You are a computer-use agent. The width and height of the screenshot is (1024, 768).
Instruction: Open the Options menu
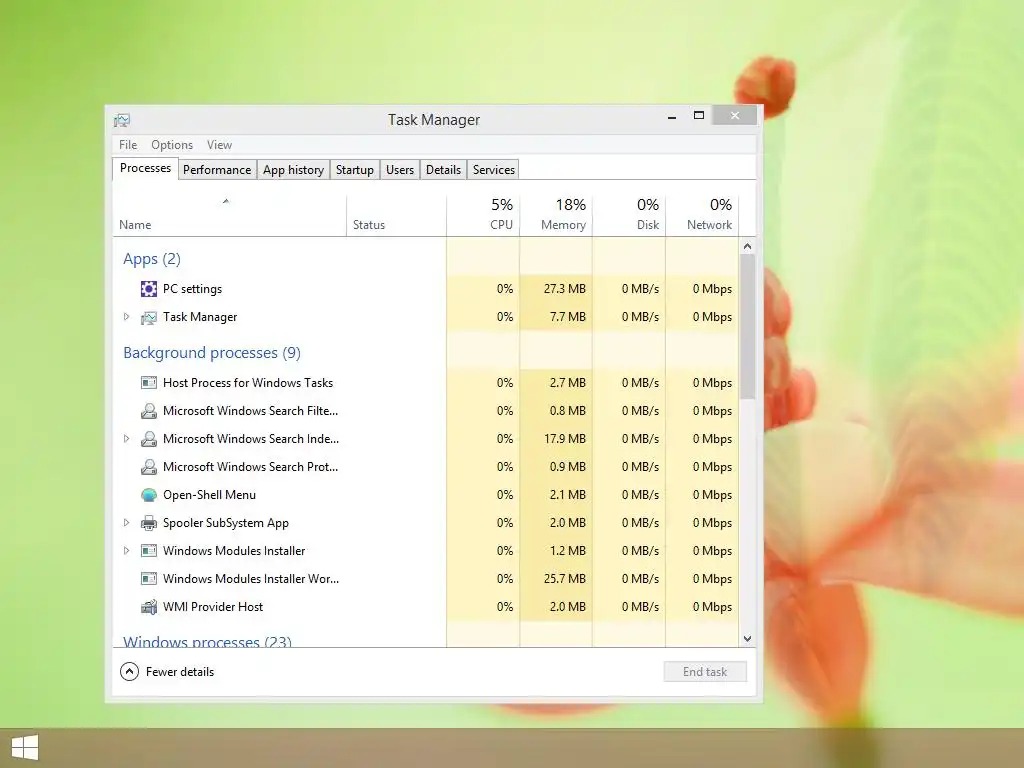pos(172,145)
